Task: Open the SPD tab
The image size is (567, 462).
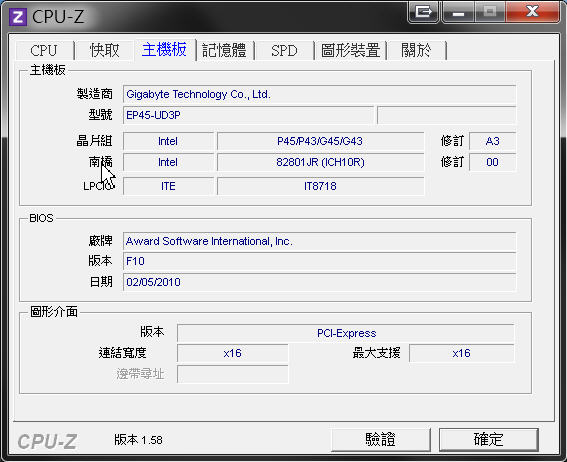Action: tap(284, 50)
